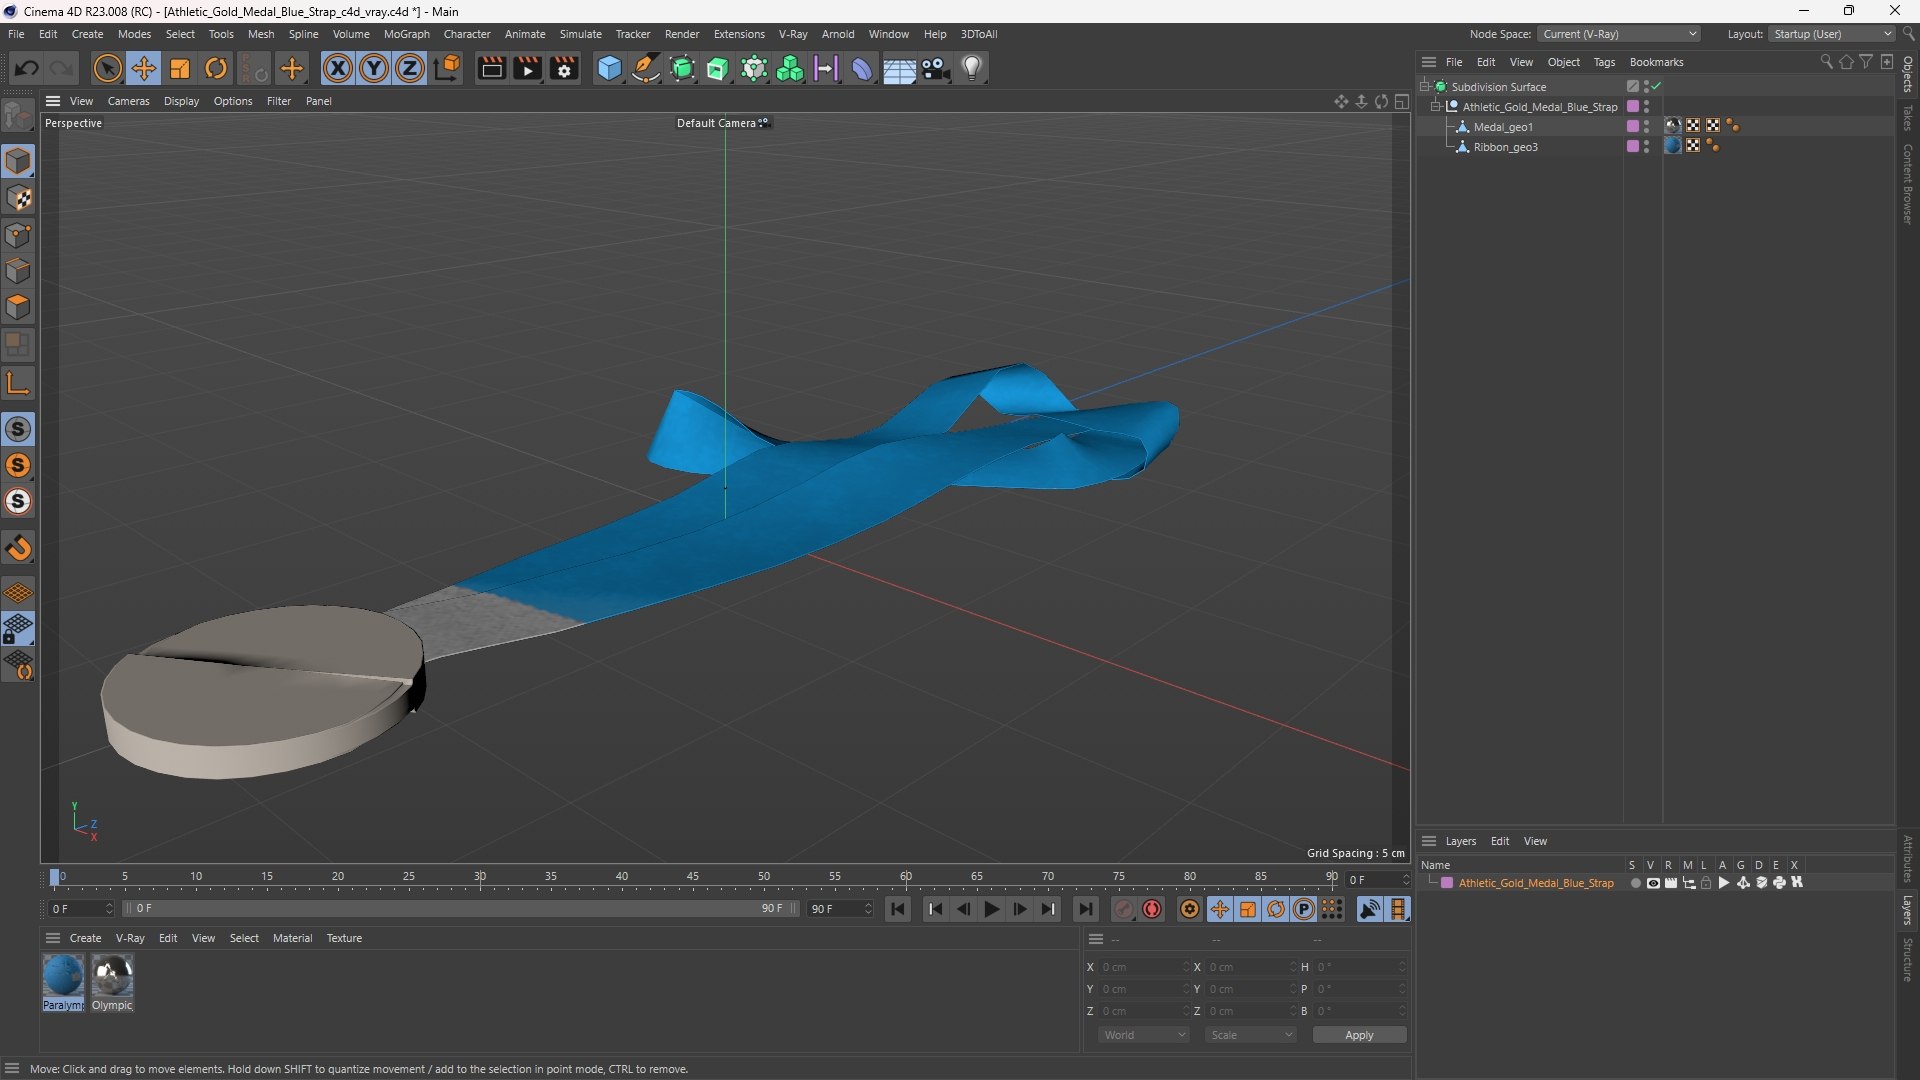Open the World coordinate system dropdown

(x=1144, y=1035)
